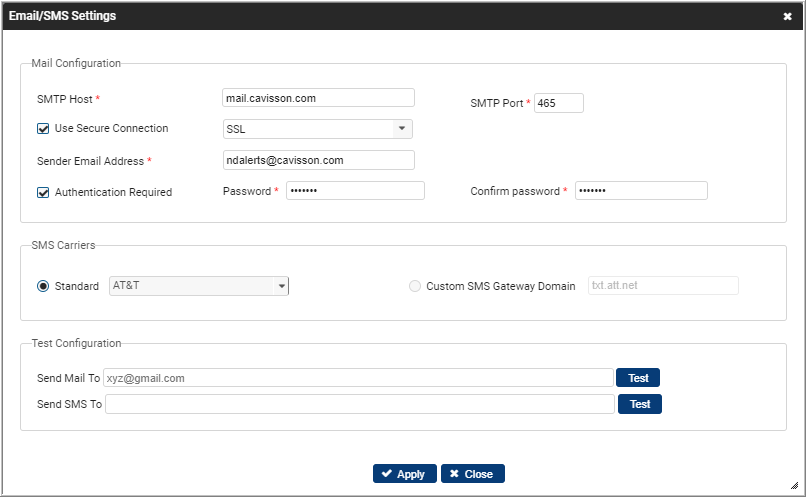Select the Sender Email Address field

tap(318, 160)
